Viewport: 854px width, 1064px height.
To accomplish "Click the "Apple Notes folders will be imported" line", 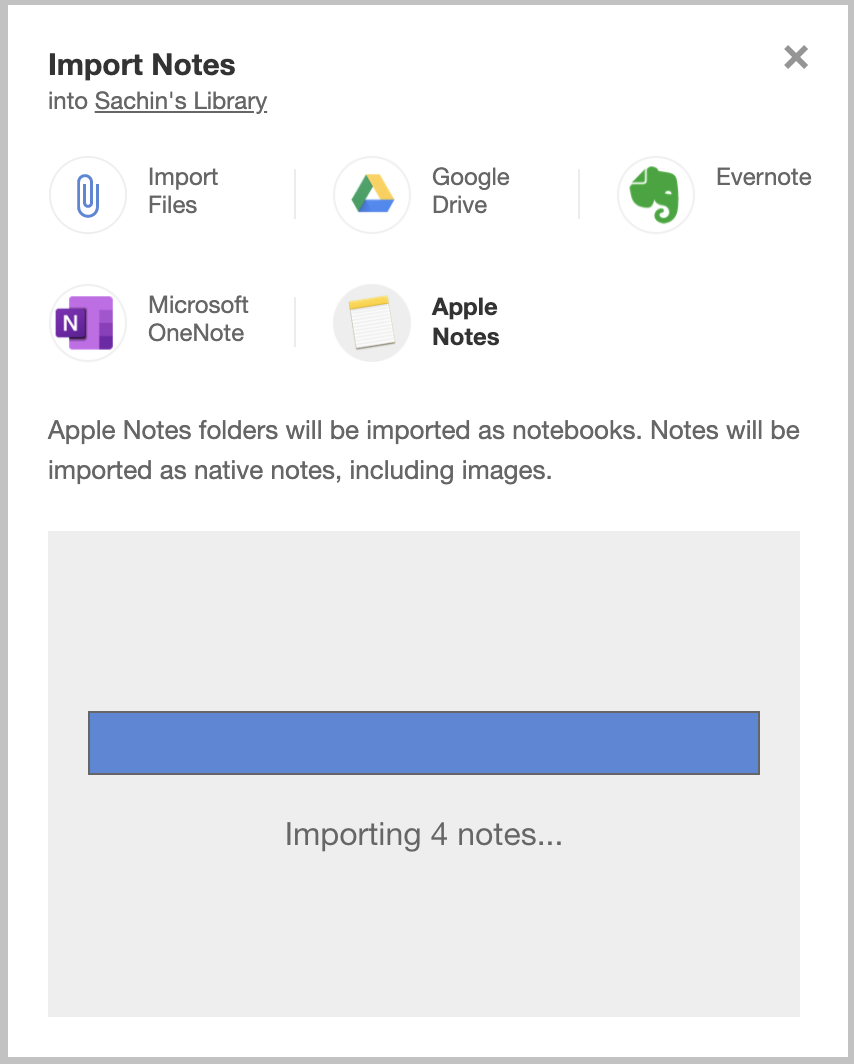I will (424, 430).
